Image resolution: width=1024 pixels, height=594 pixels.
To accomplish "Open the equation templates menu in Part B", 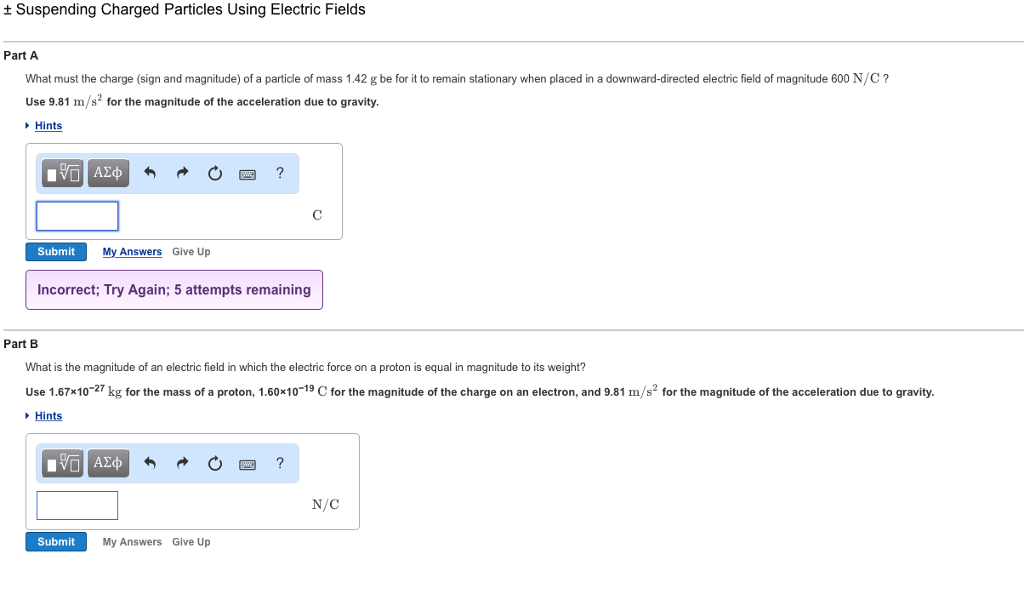I will [x=62, y=462].
